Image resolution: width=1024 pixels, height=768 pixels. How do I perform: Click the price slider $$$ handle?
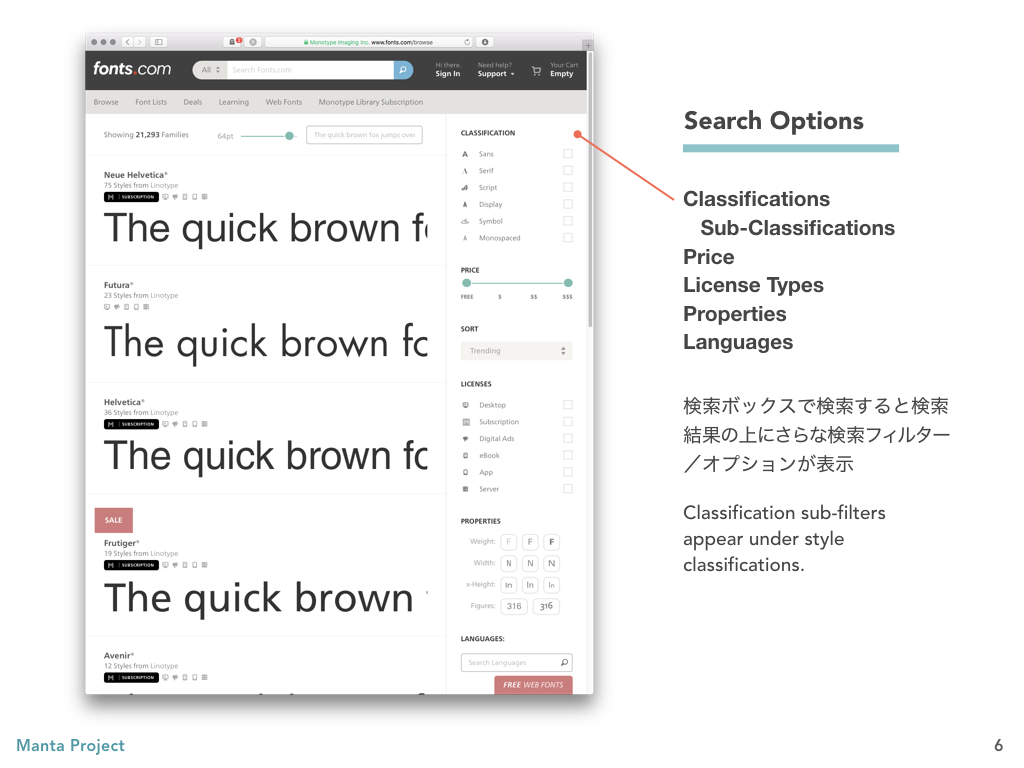coord(568,283)
